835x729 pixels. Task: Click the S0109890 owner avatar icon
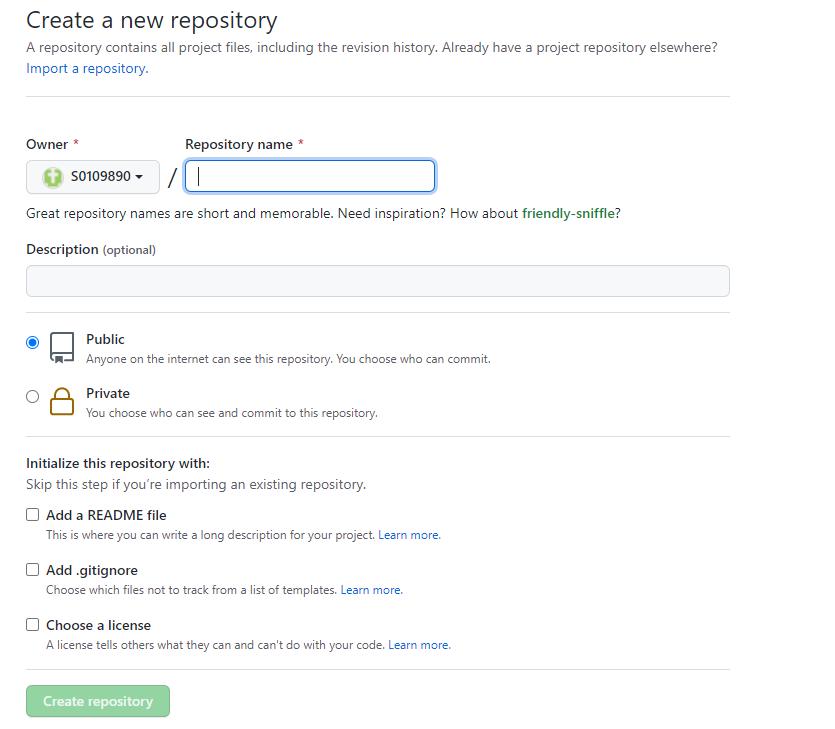point(53,177)
